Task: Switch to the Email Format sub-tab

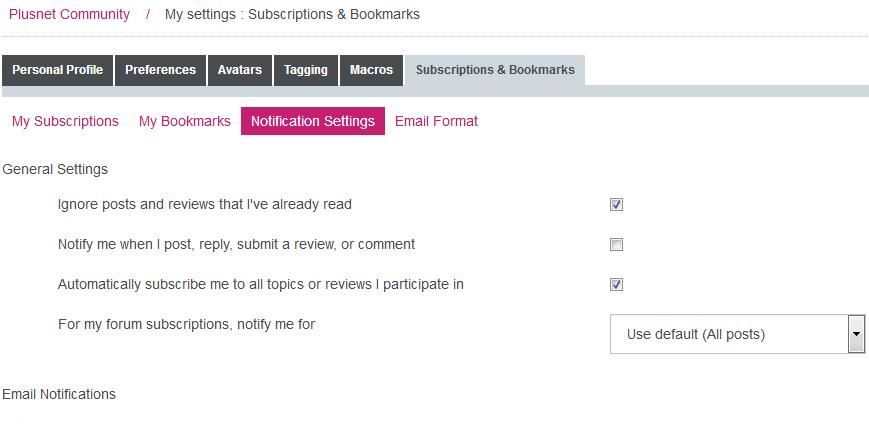Action: click(436, 121)
